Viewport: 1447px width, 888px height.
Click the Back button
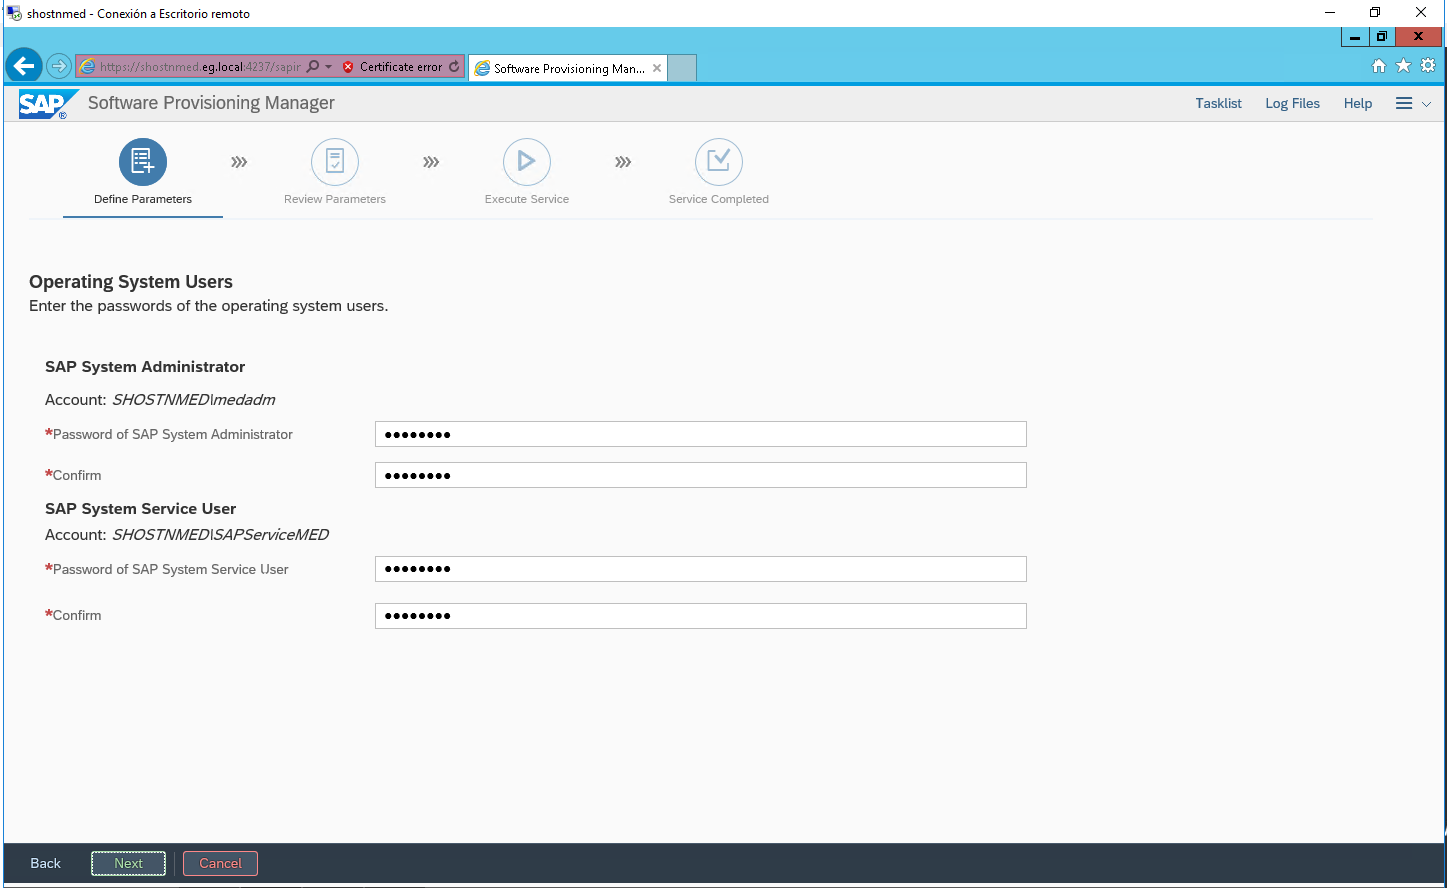(x=45, y=863)
